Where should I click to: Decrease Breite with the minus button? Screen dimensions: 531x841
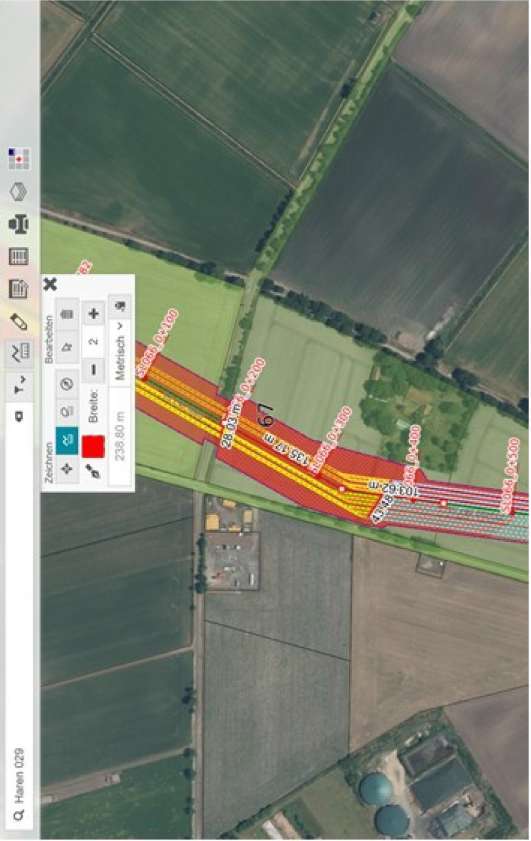click(94, 370)
